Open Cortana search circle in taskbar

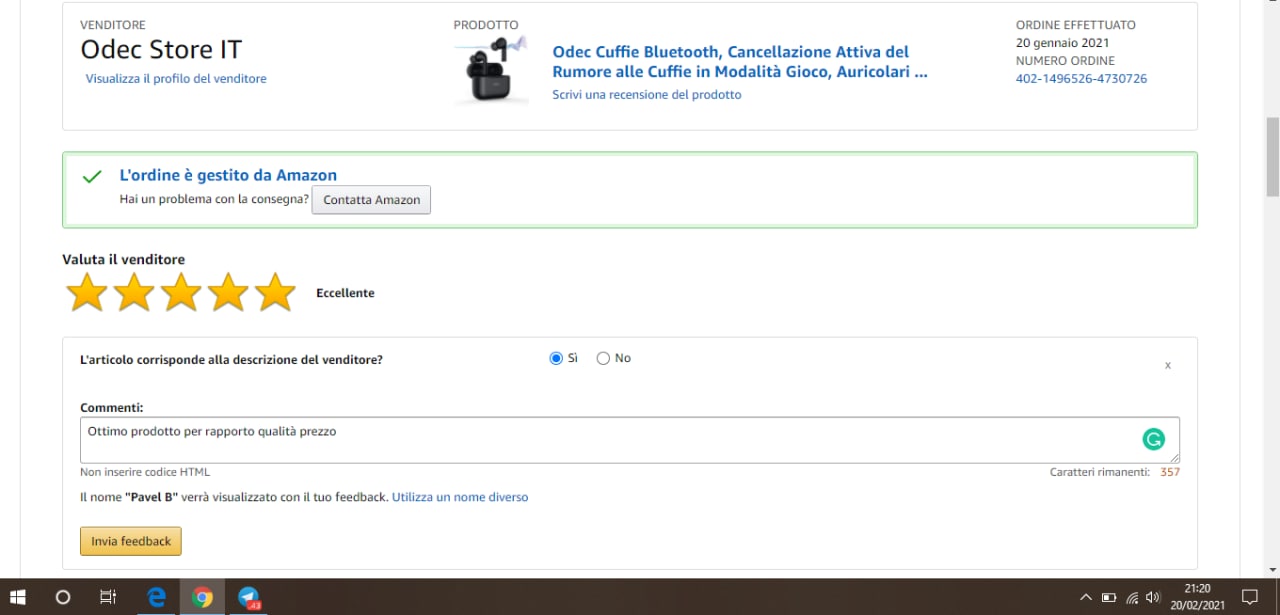63,597
